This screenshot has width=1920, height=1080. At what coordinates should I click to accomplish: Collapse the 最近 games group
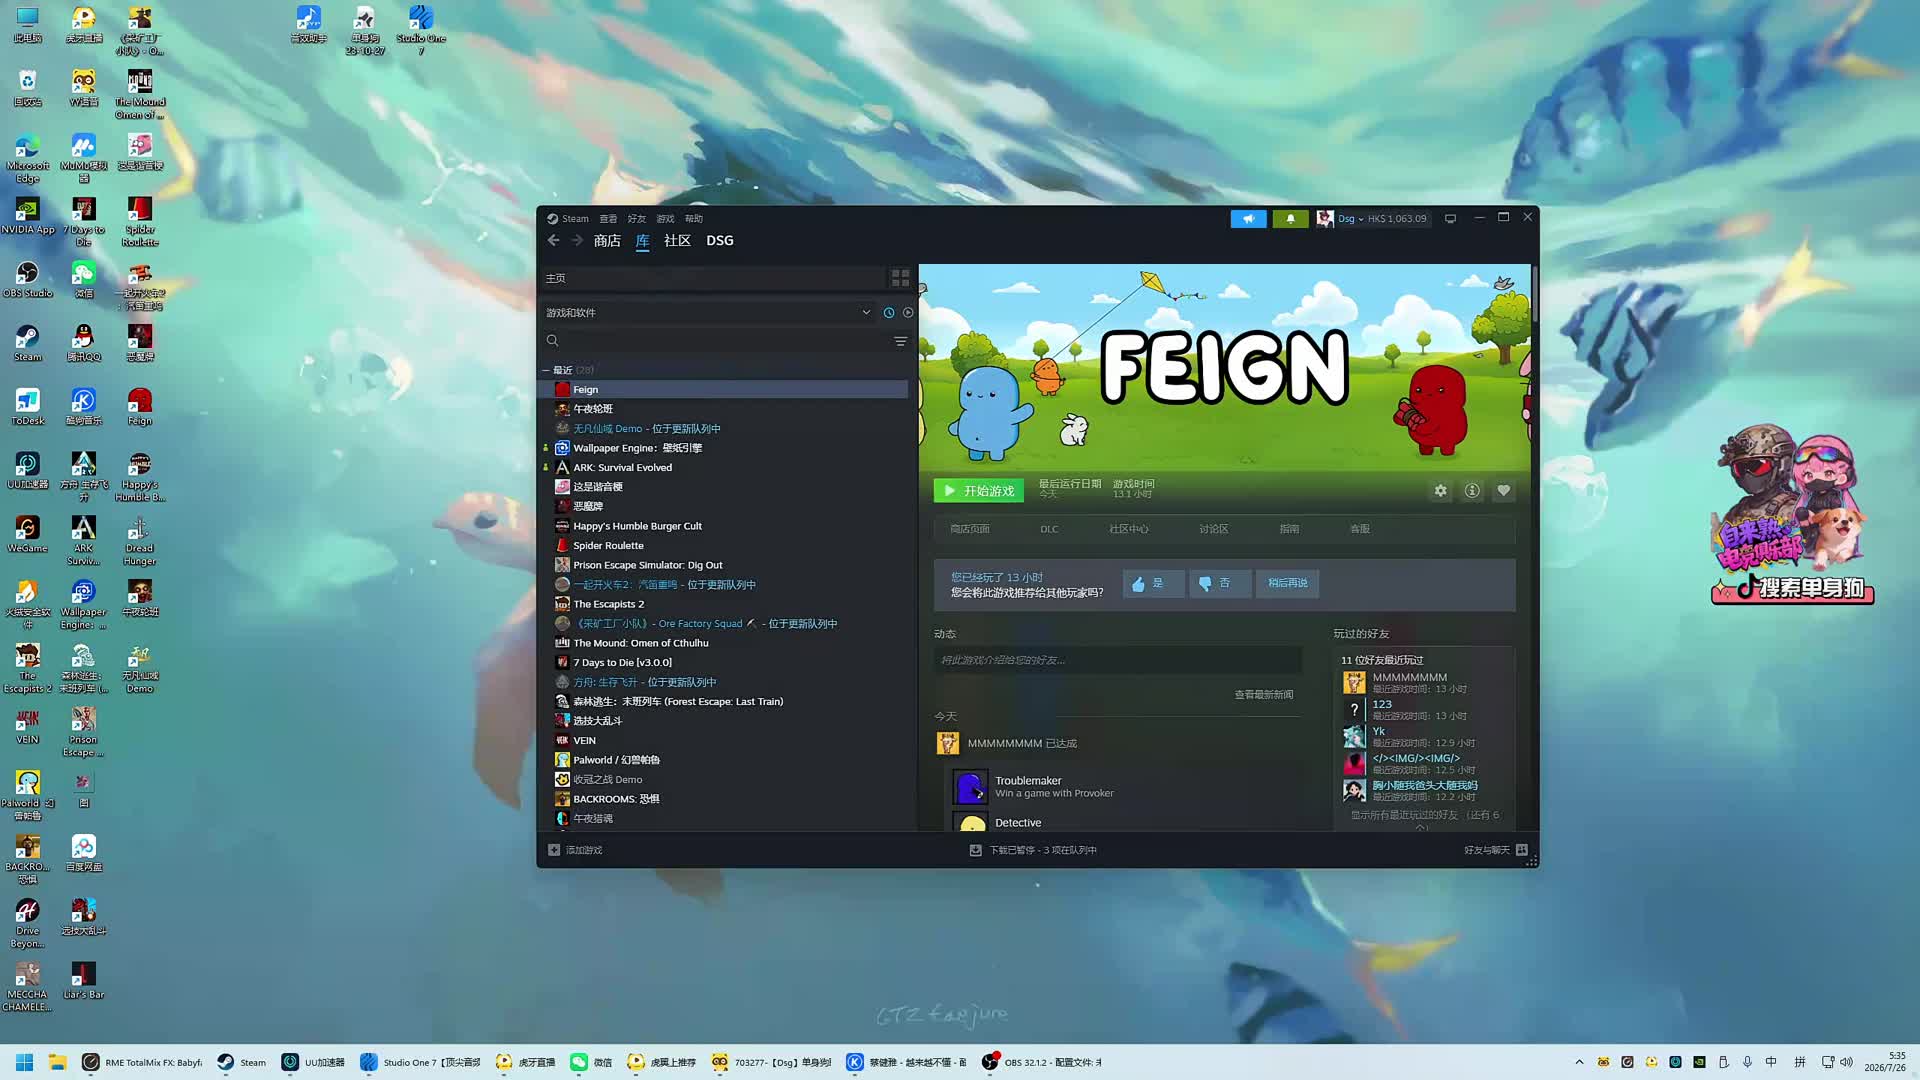546,370
